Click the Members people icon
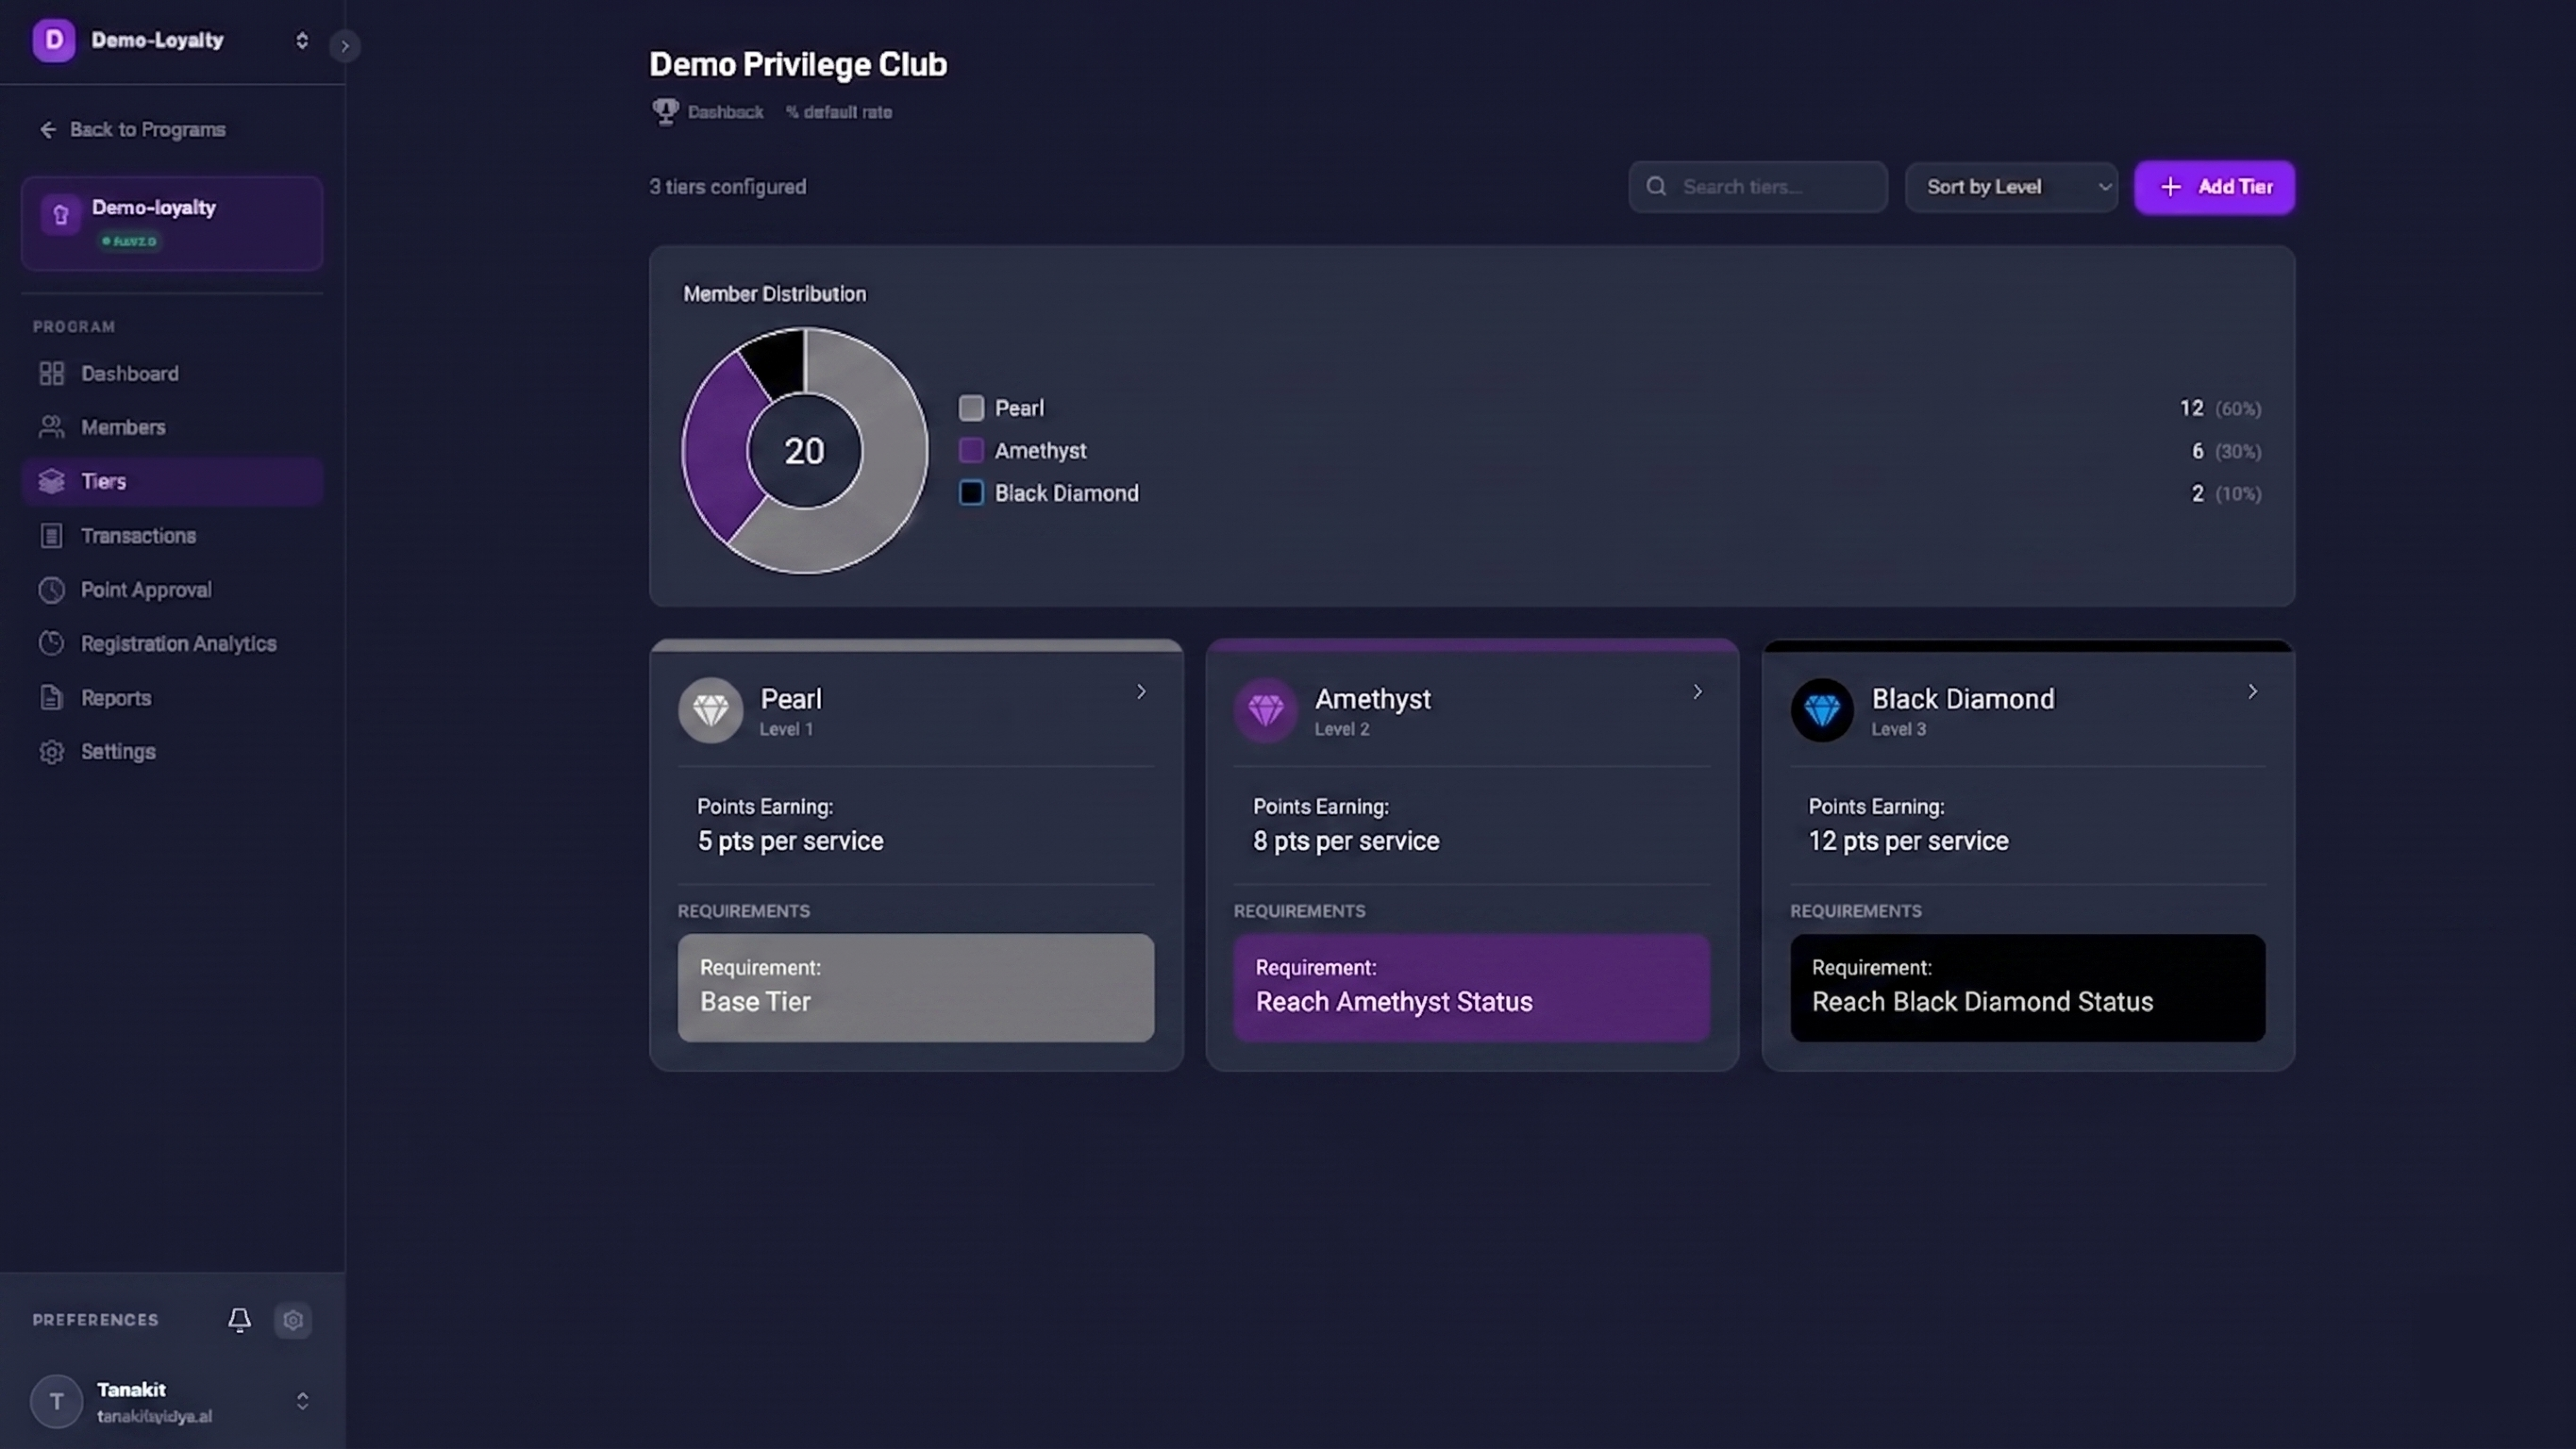 pyautogui.click(x=51, y=427)
